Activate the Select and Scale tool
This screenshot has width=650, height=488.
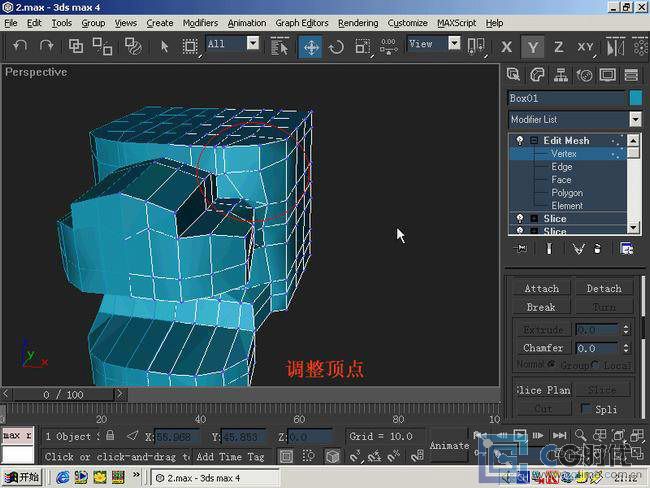click(362, 46)
